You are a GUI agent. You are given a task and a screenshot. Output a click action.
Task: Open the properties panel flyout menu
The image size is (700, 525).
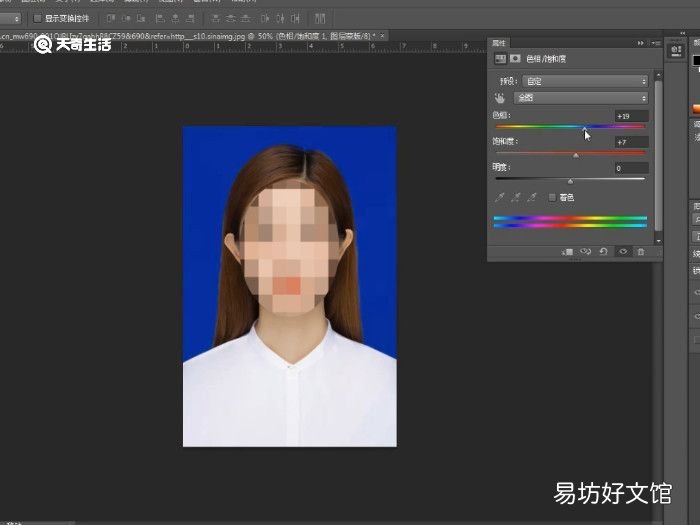[x=655, y=43]
